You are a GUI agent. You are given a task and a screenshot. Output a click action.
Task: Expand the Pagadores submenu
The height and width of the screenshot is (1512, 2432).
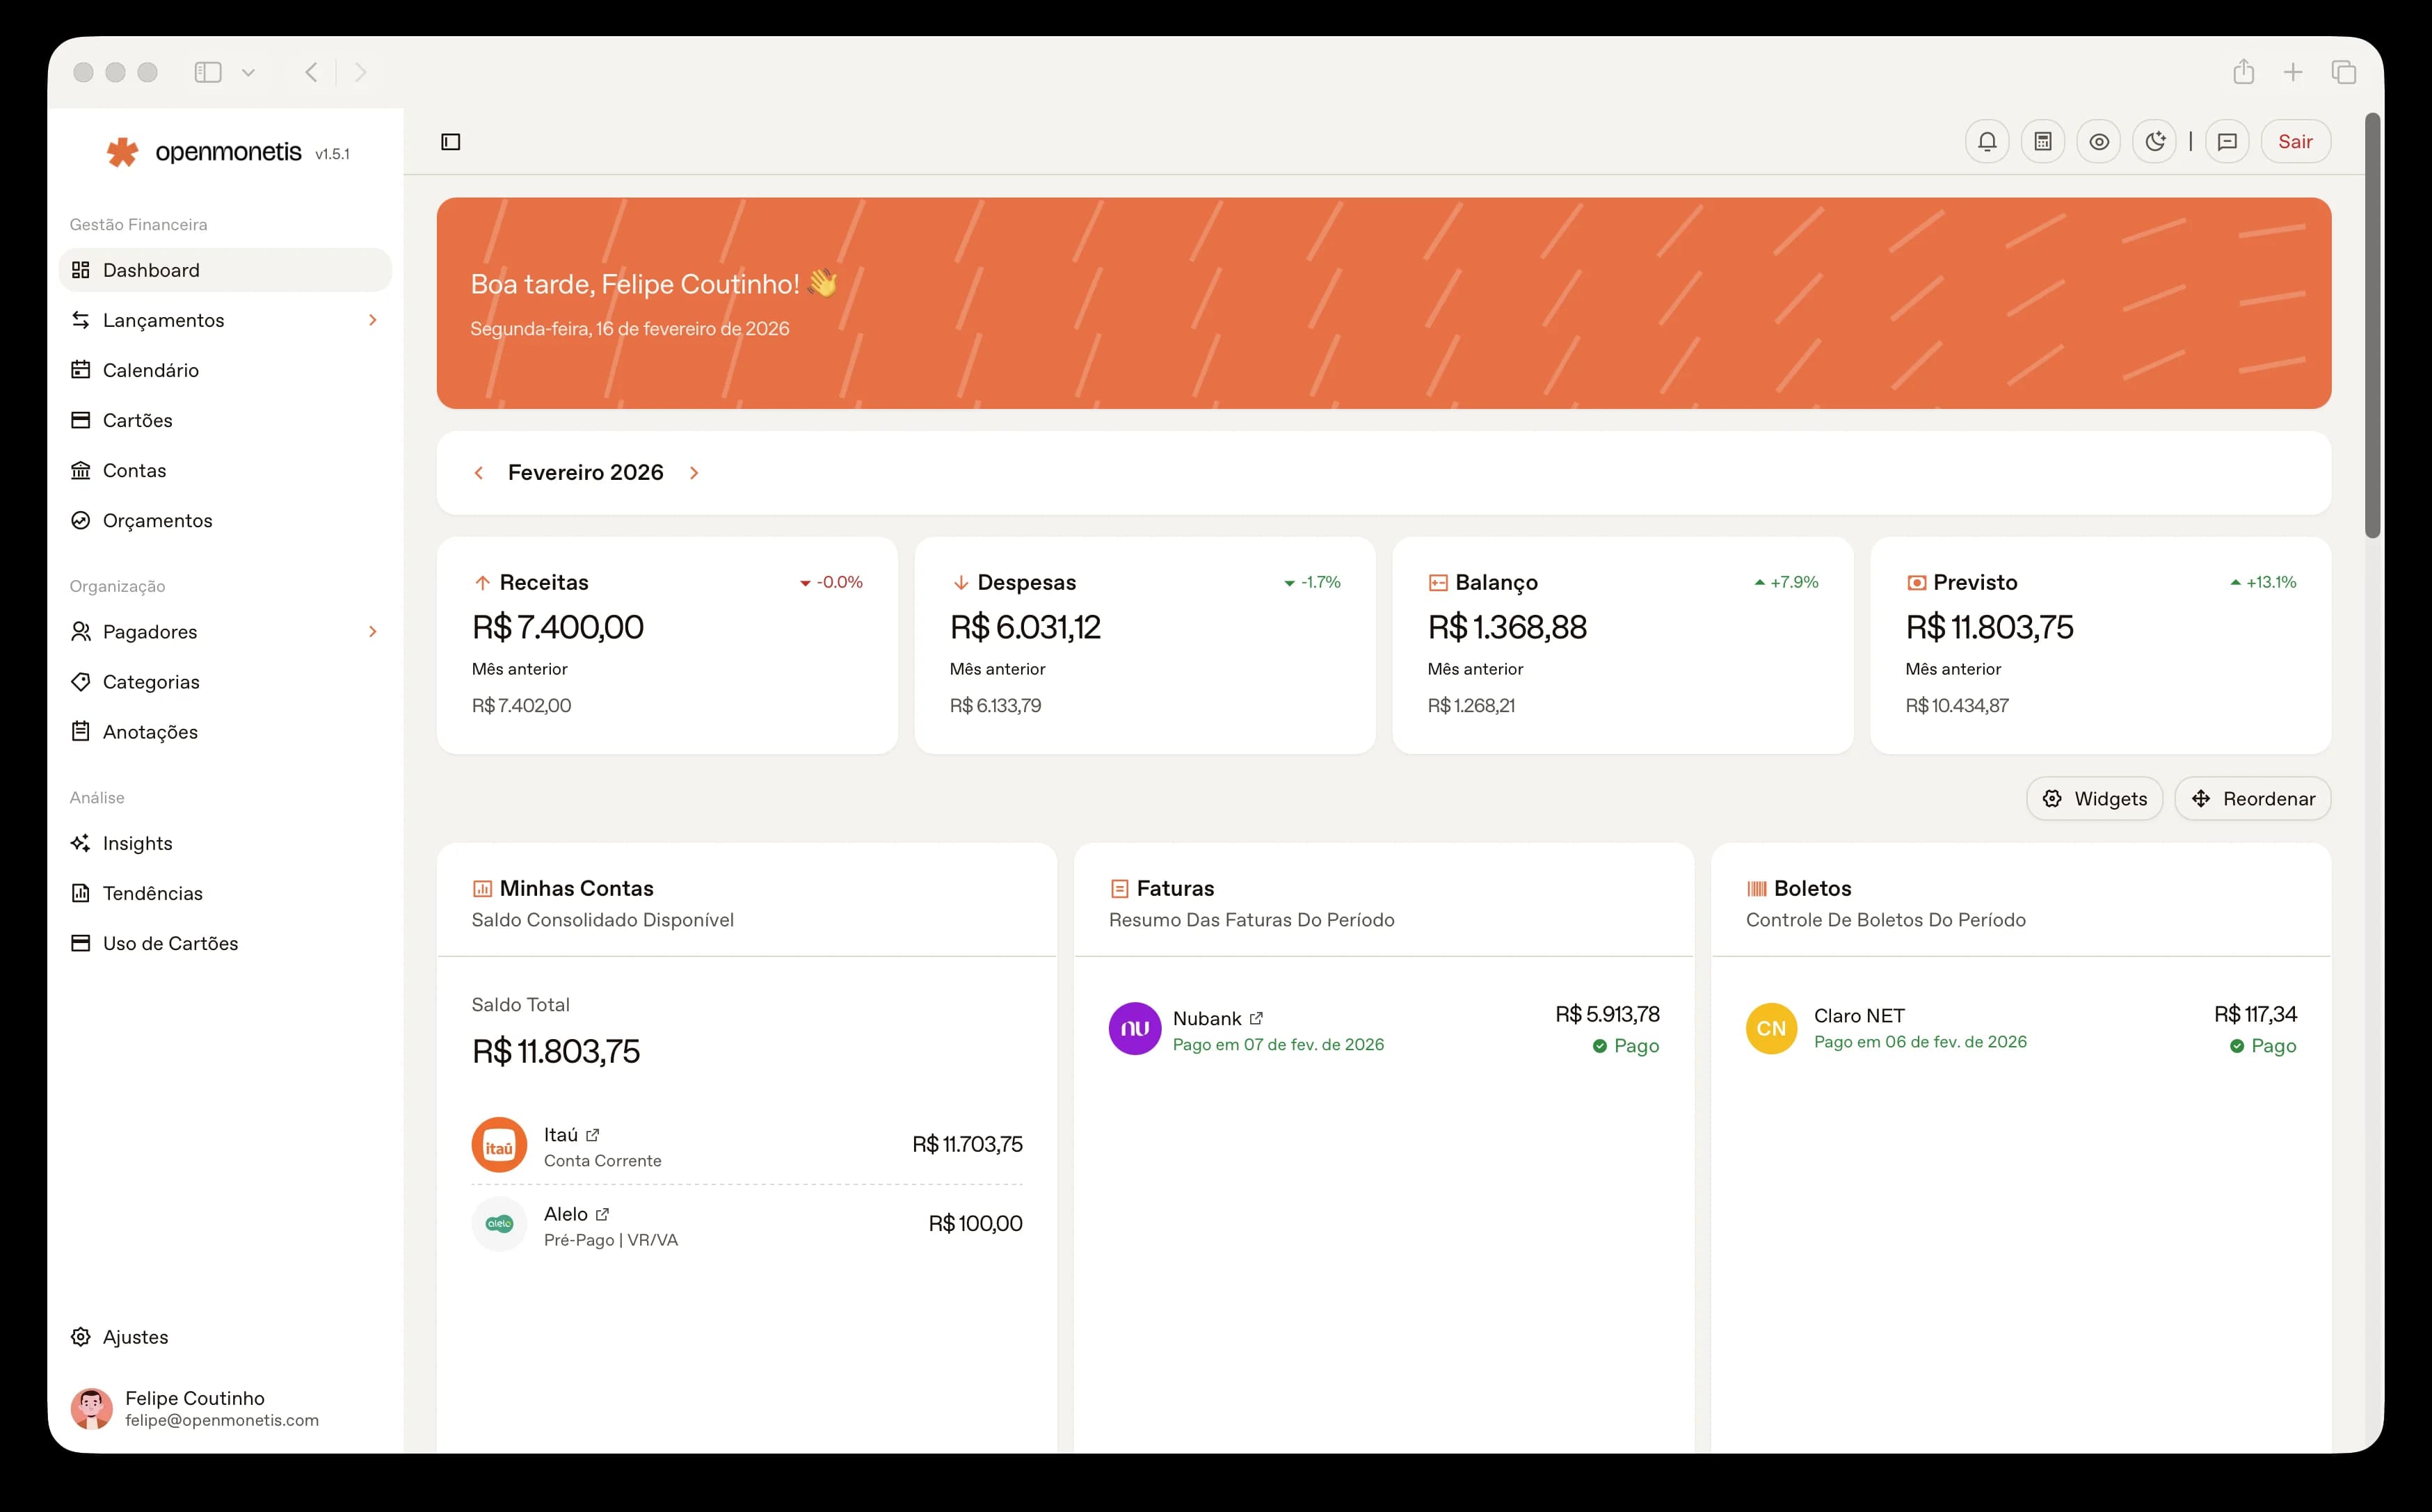pyautogui.click(x=372, y=631)
